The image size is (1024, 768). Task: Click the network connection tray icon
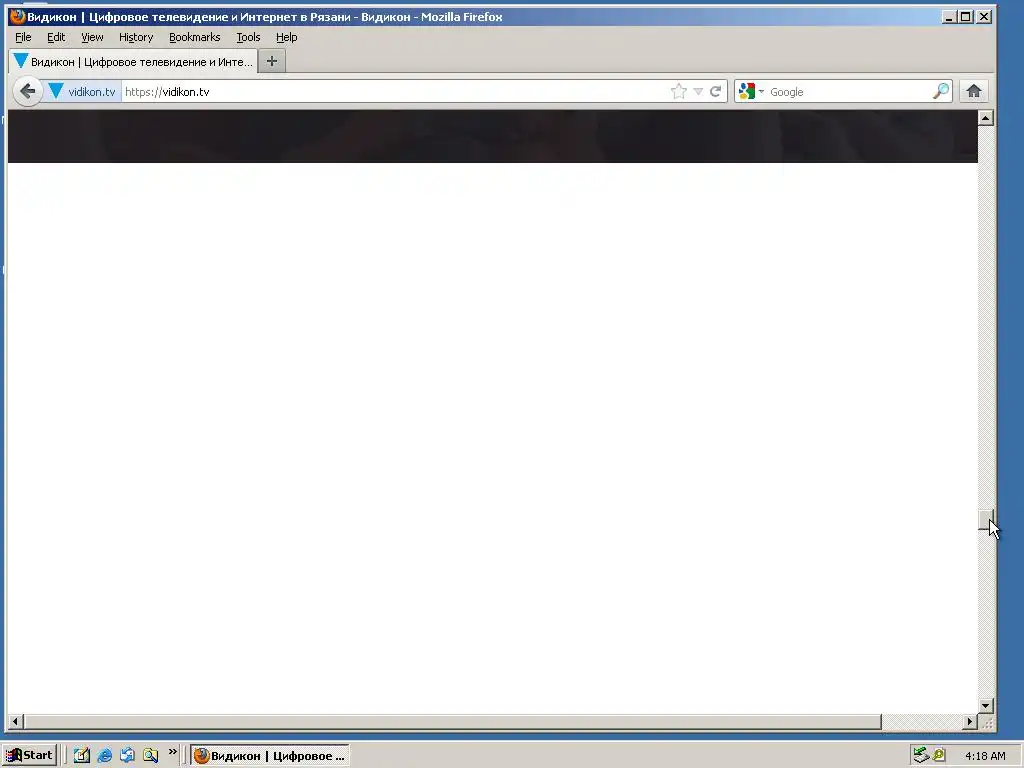click(x=921, y=755)
